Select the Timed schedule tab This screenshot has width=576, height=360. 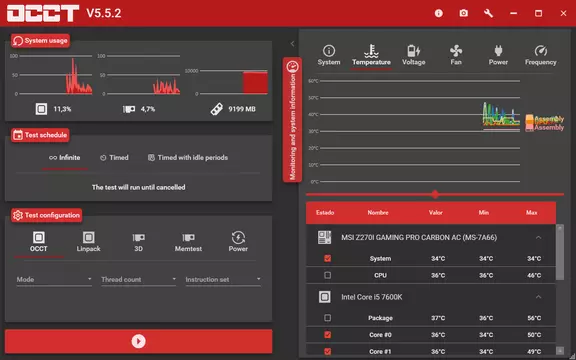(114, 158)
